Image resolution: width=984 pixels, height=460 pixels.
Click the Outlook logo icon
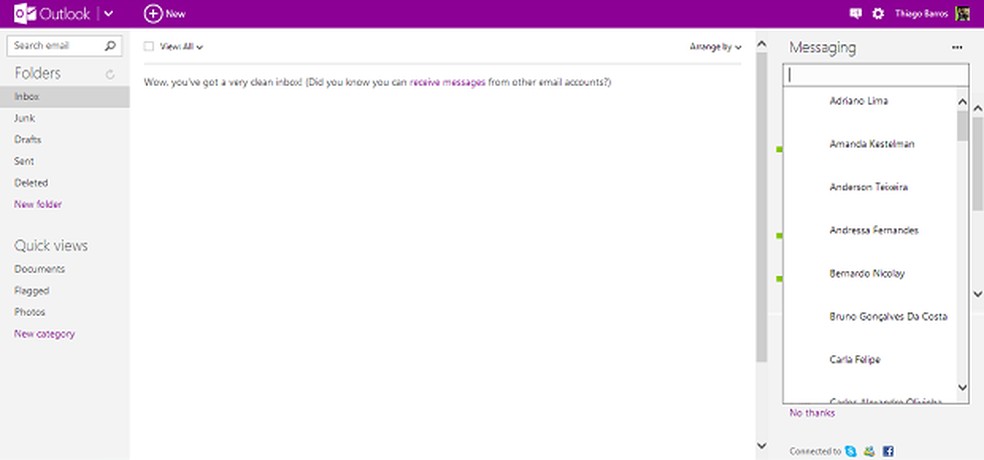[24, 13]
